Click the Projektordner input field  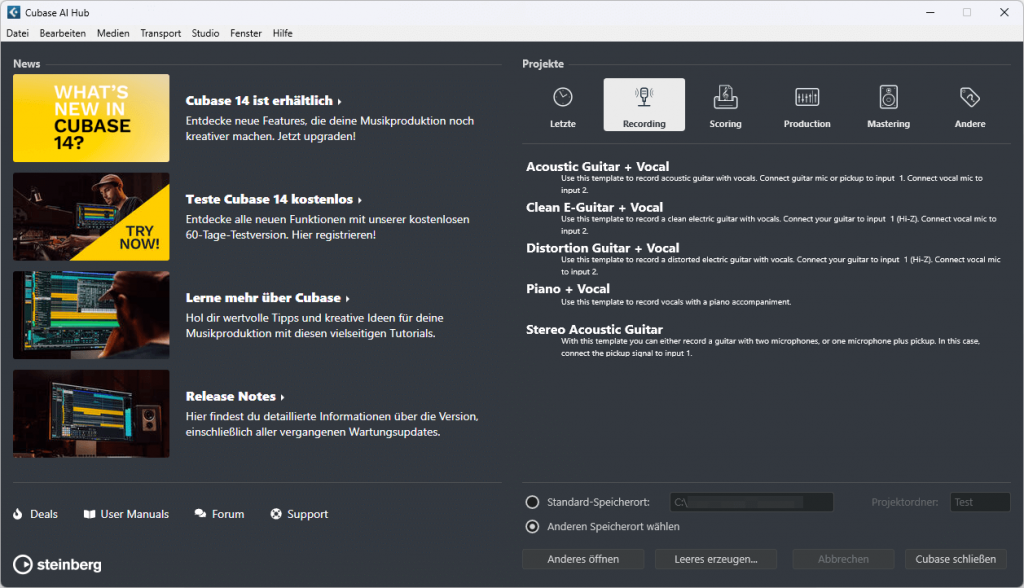point(980,502)
